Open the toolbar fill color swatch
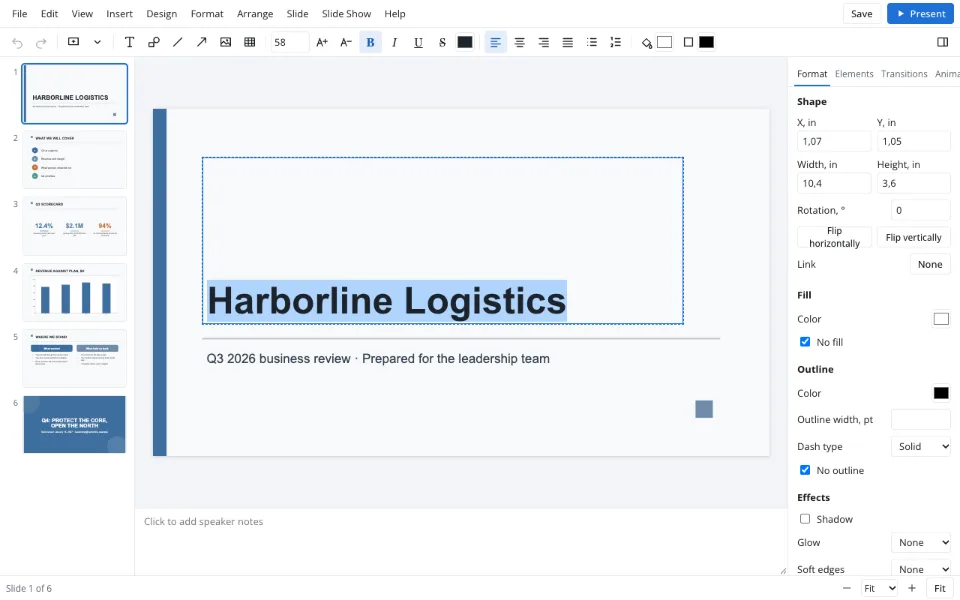This screenshot has height=600, width=960. pyautogui.click(x=664, y=42)
